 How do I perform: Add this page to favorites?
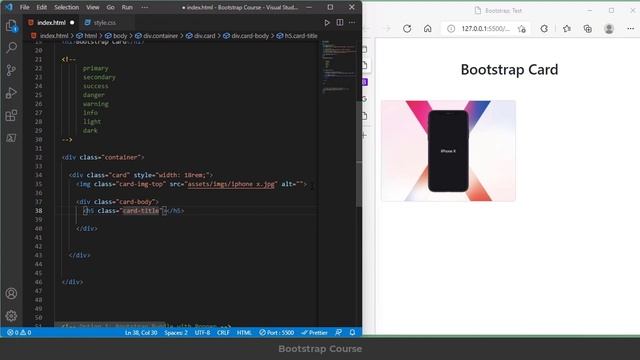(522, 29)
